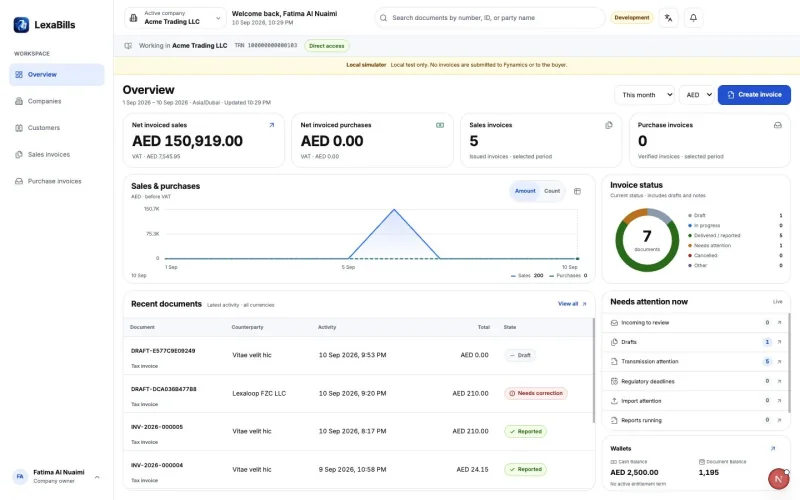Open document DRAFT-DCA0368477B8
This screenshot has width=800, height=500.
tap(163, 389)
